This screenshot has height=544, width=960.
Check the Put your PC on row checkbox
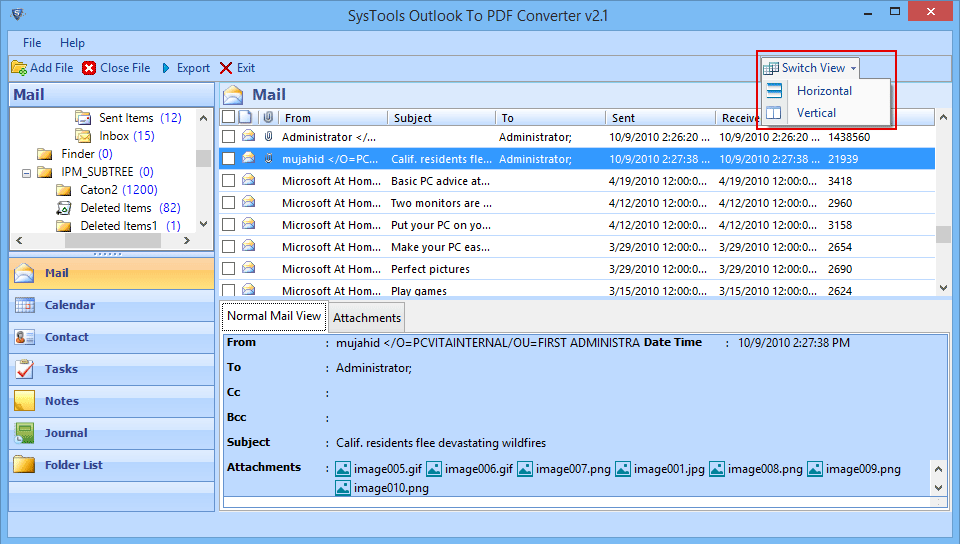pyautogui.click(x=228, y=225)
